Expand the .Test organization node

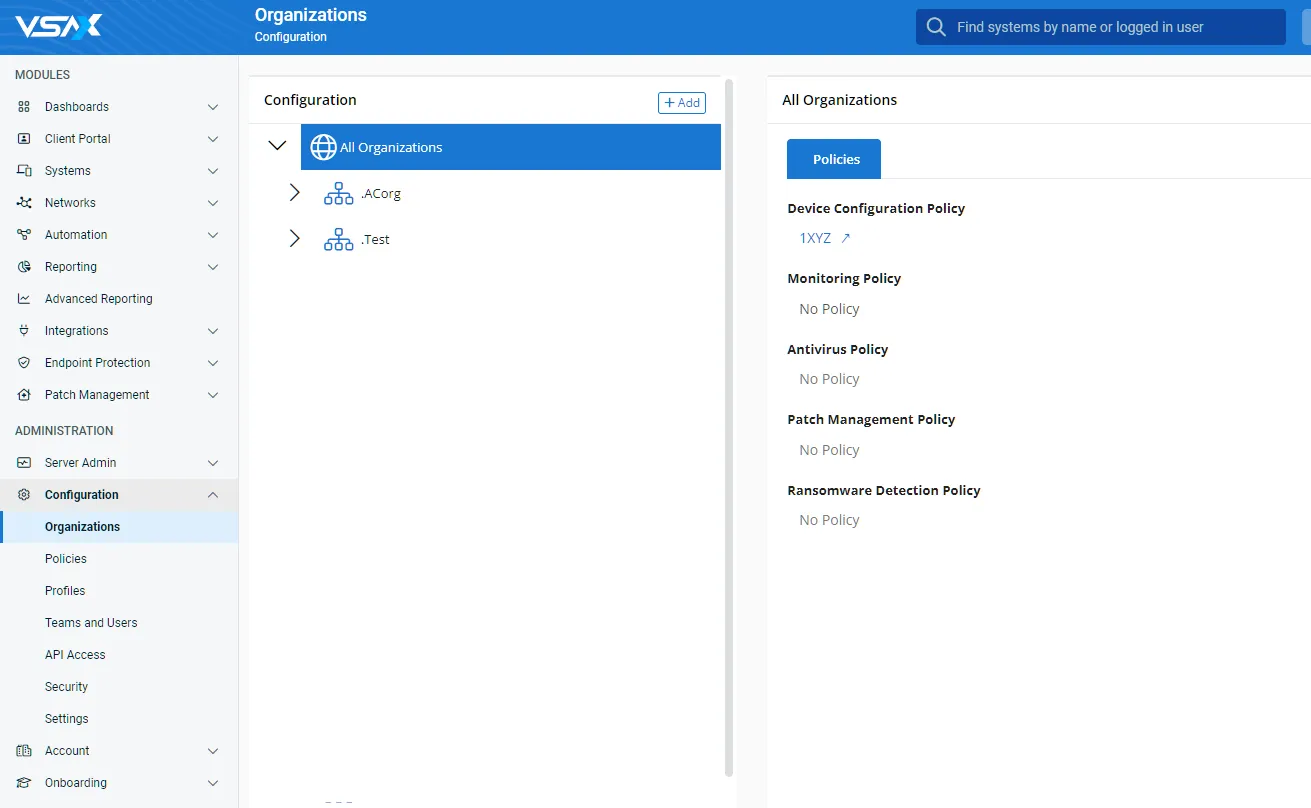point(294,239)
